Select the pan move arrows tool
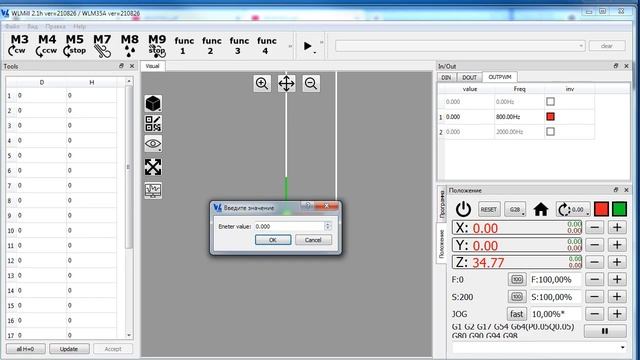 (x=287, y=83)
